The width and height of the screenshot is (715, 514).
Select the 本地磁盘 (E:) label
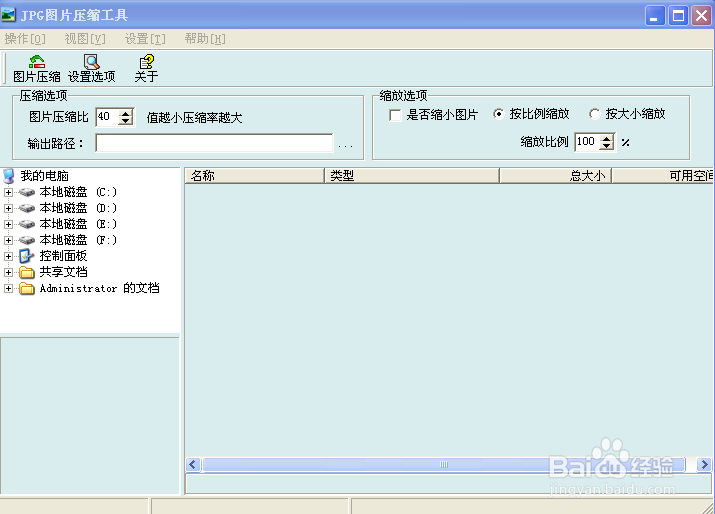(x=78, y=224)
